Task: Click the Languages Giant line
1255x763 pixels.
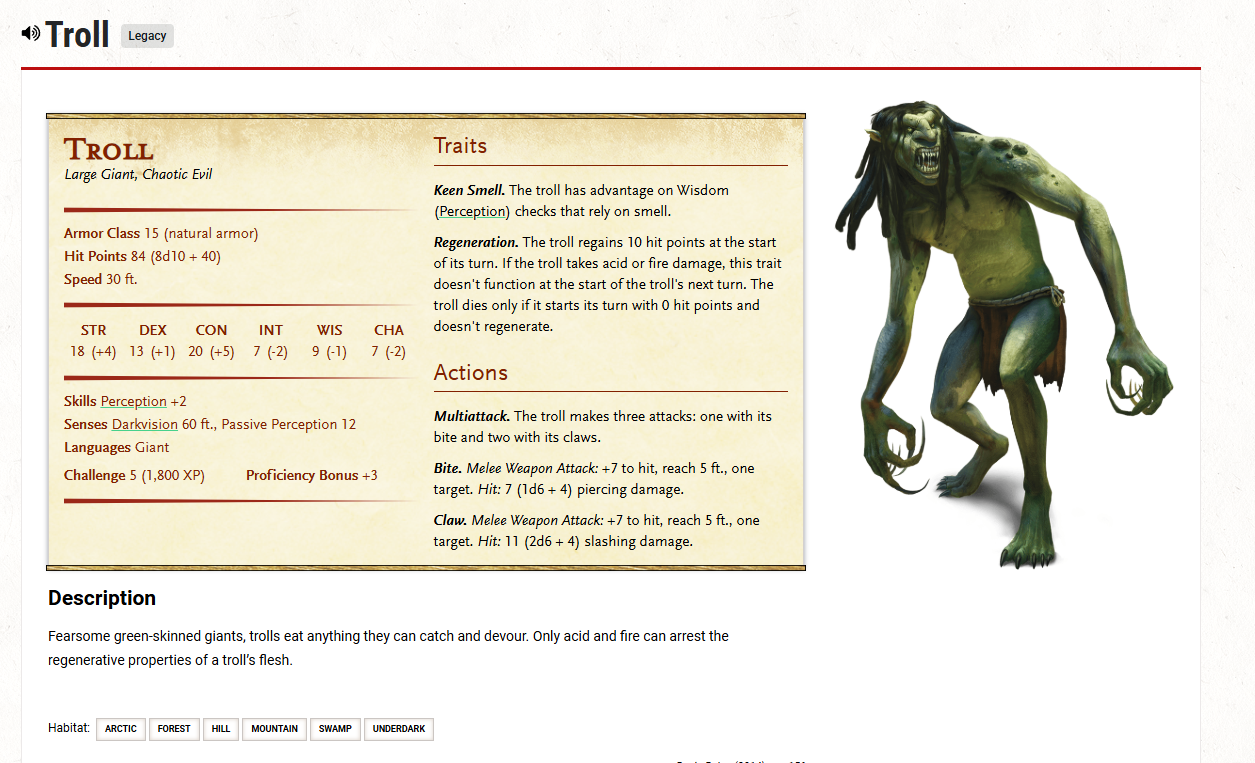Action: click(117, 447)
